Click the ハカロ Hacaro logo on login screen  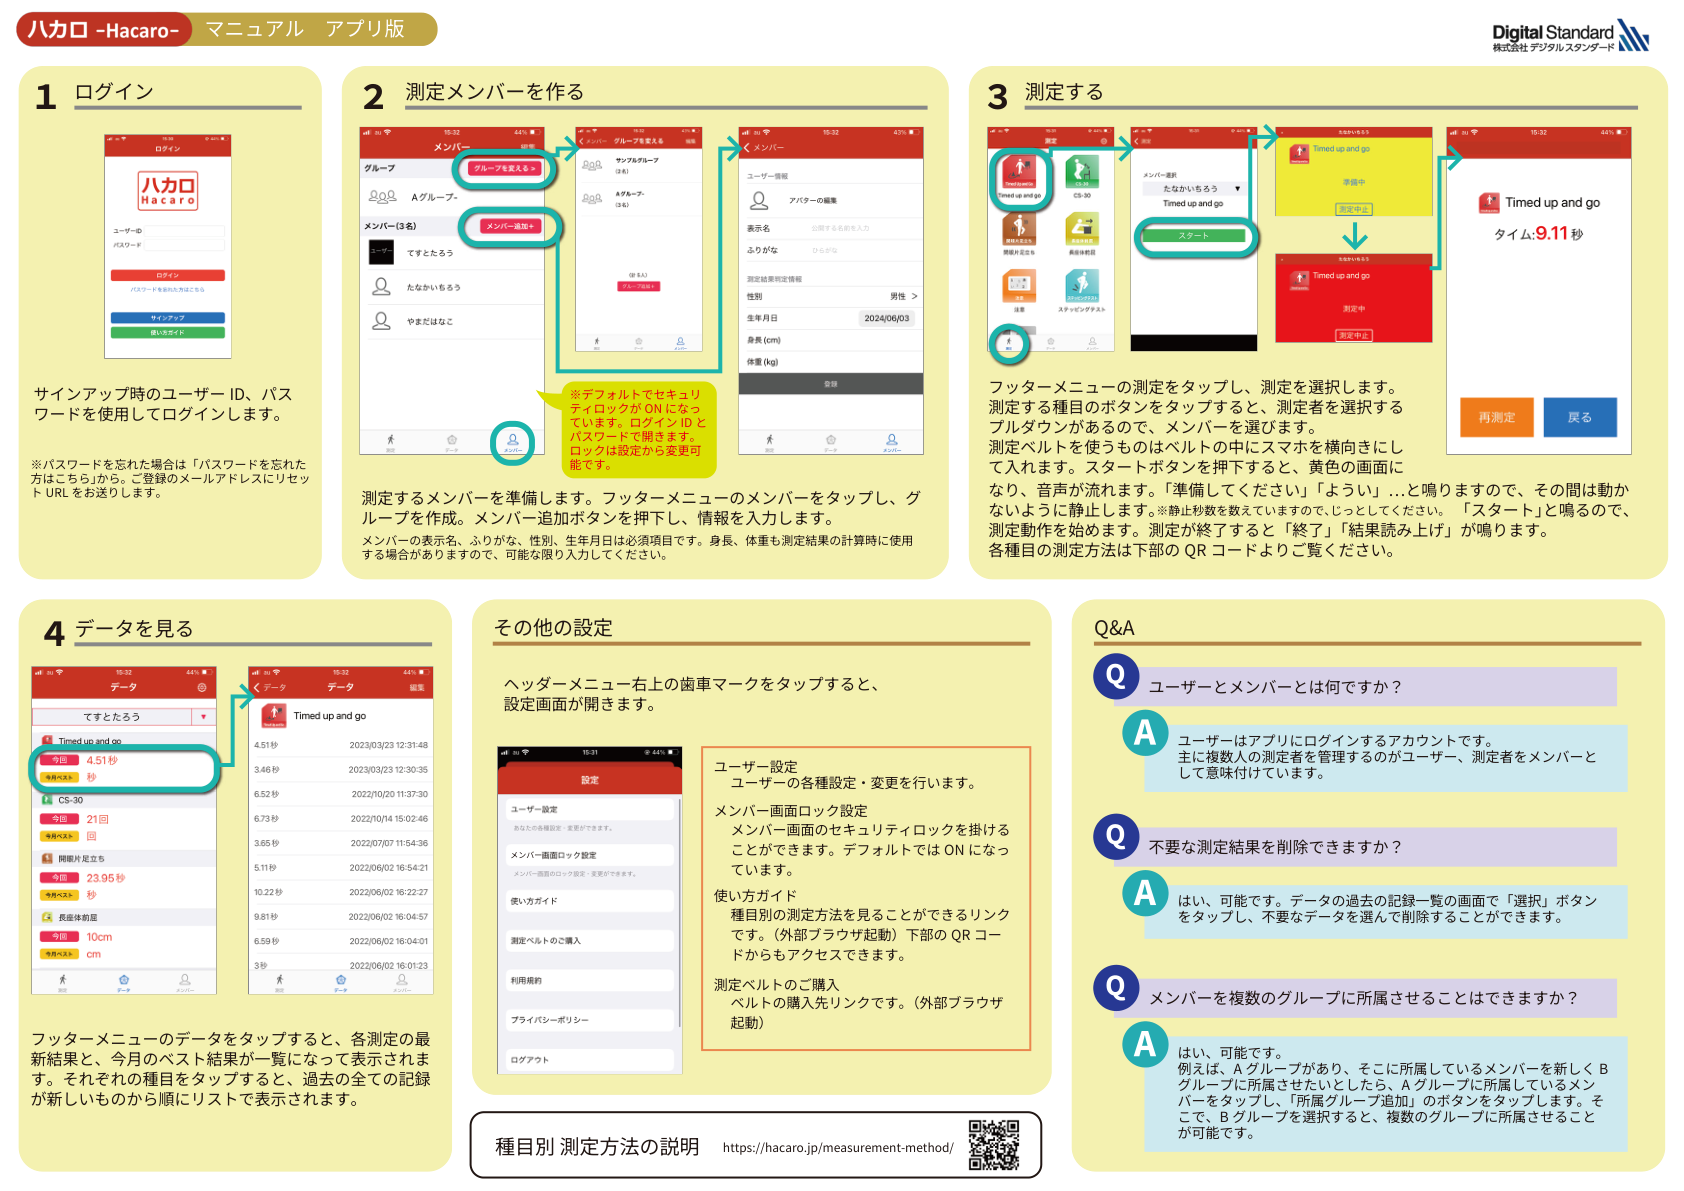pos(168,190)
